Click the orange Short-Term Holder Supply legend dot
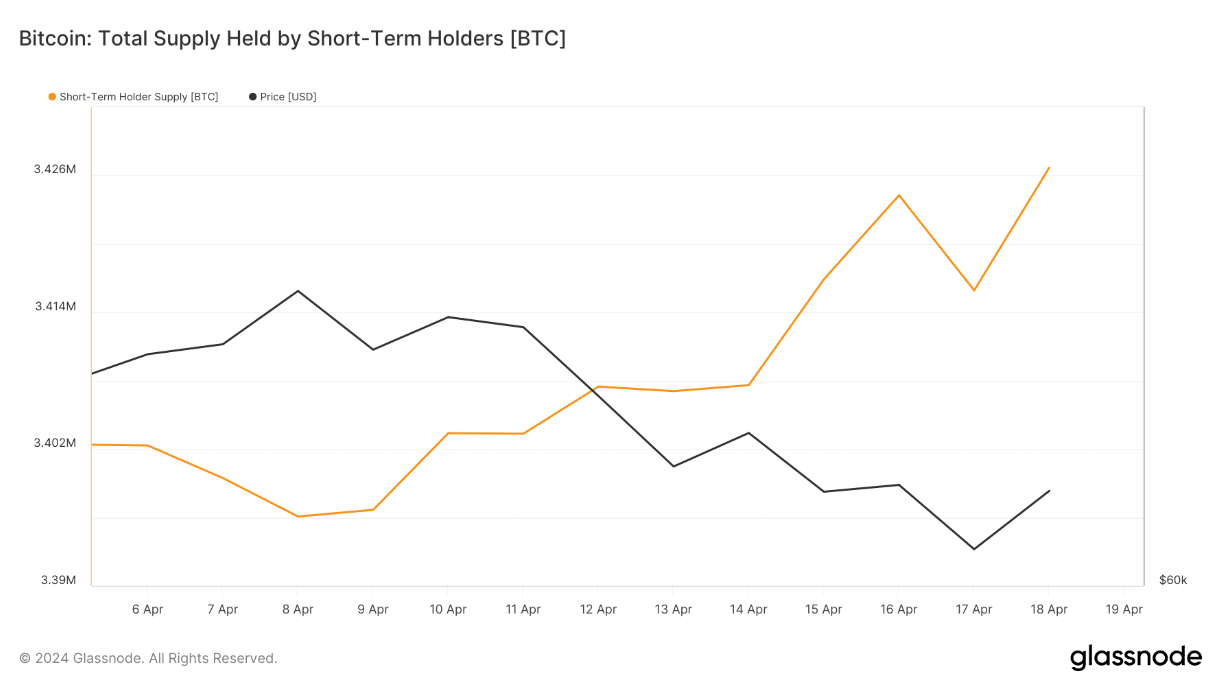Image resolution: width=1214 pixels, height=683 pixels. point(52,97)
